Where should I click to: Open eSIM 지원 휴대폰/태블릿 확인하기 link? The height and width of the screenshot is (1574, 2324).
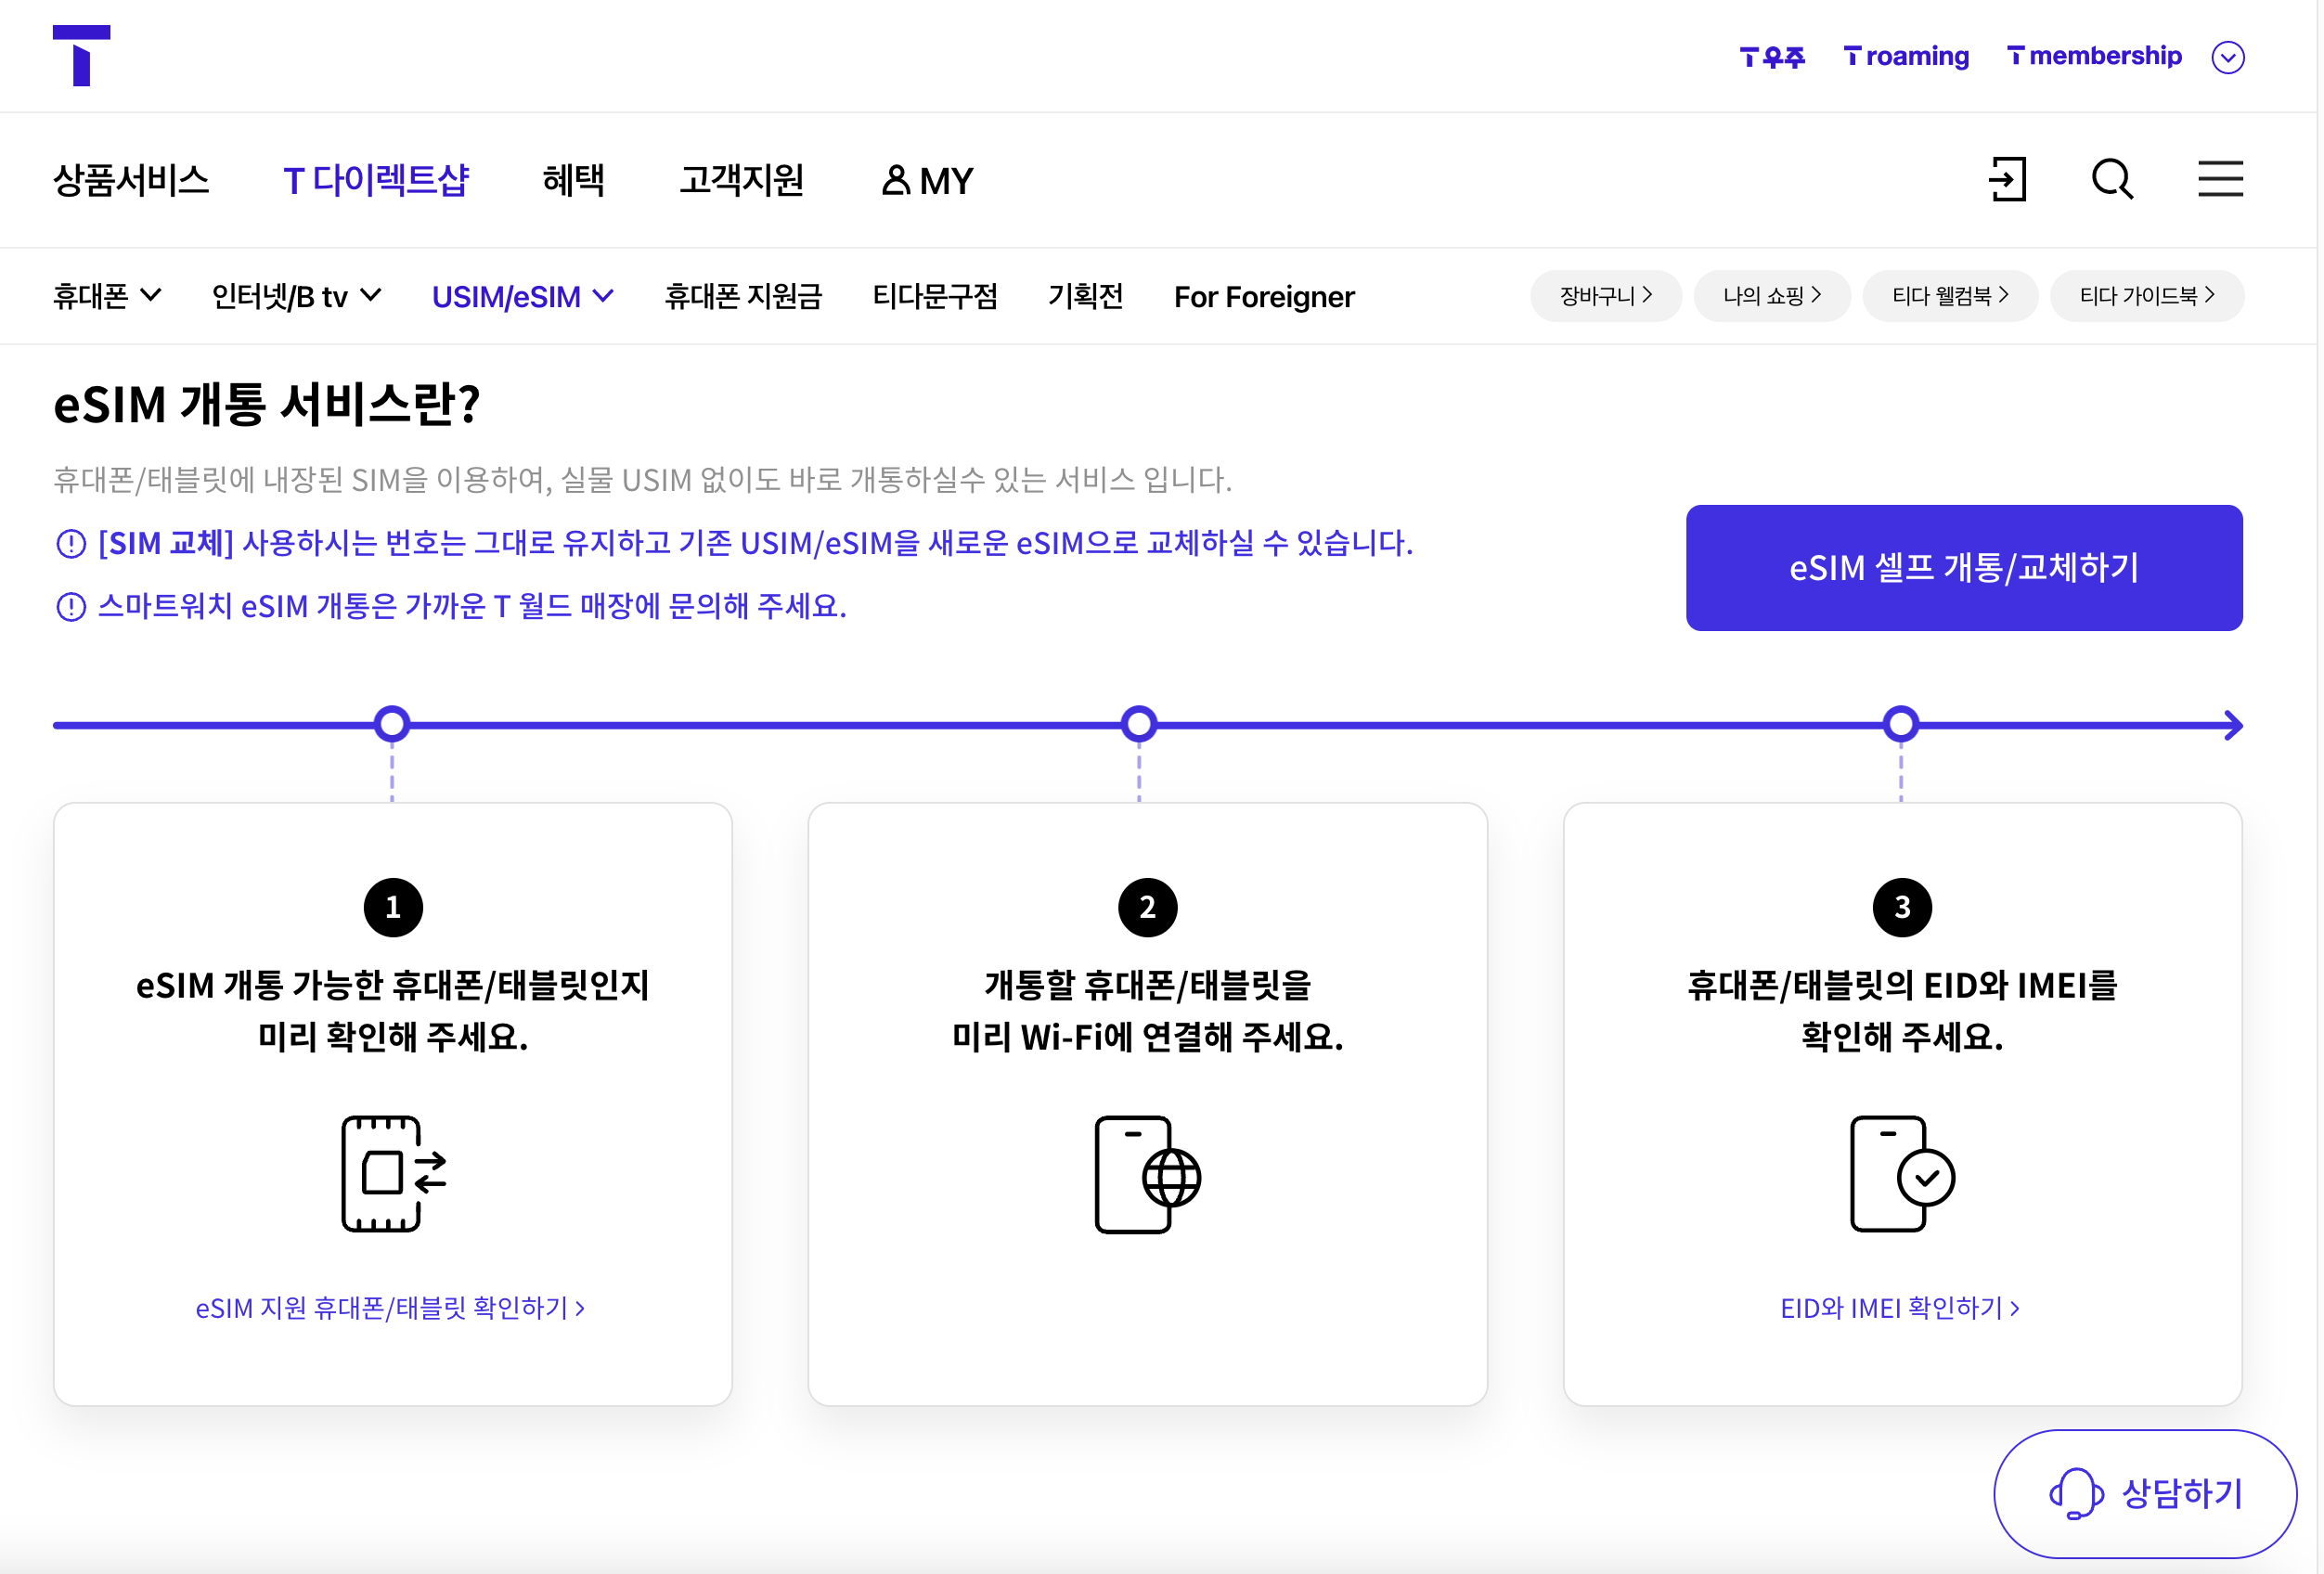click(x=390, y=1308)
